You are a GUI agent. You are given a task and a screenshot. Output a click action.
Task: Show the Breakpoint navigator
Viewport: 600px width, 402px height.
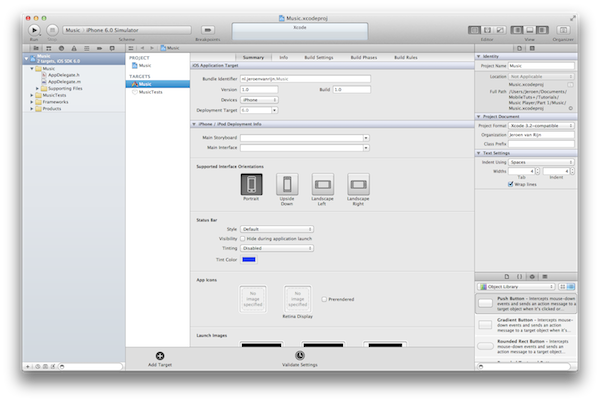point(99,48)
